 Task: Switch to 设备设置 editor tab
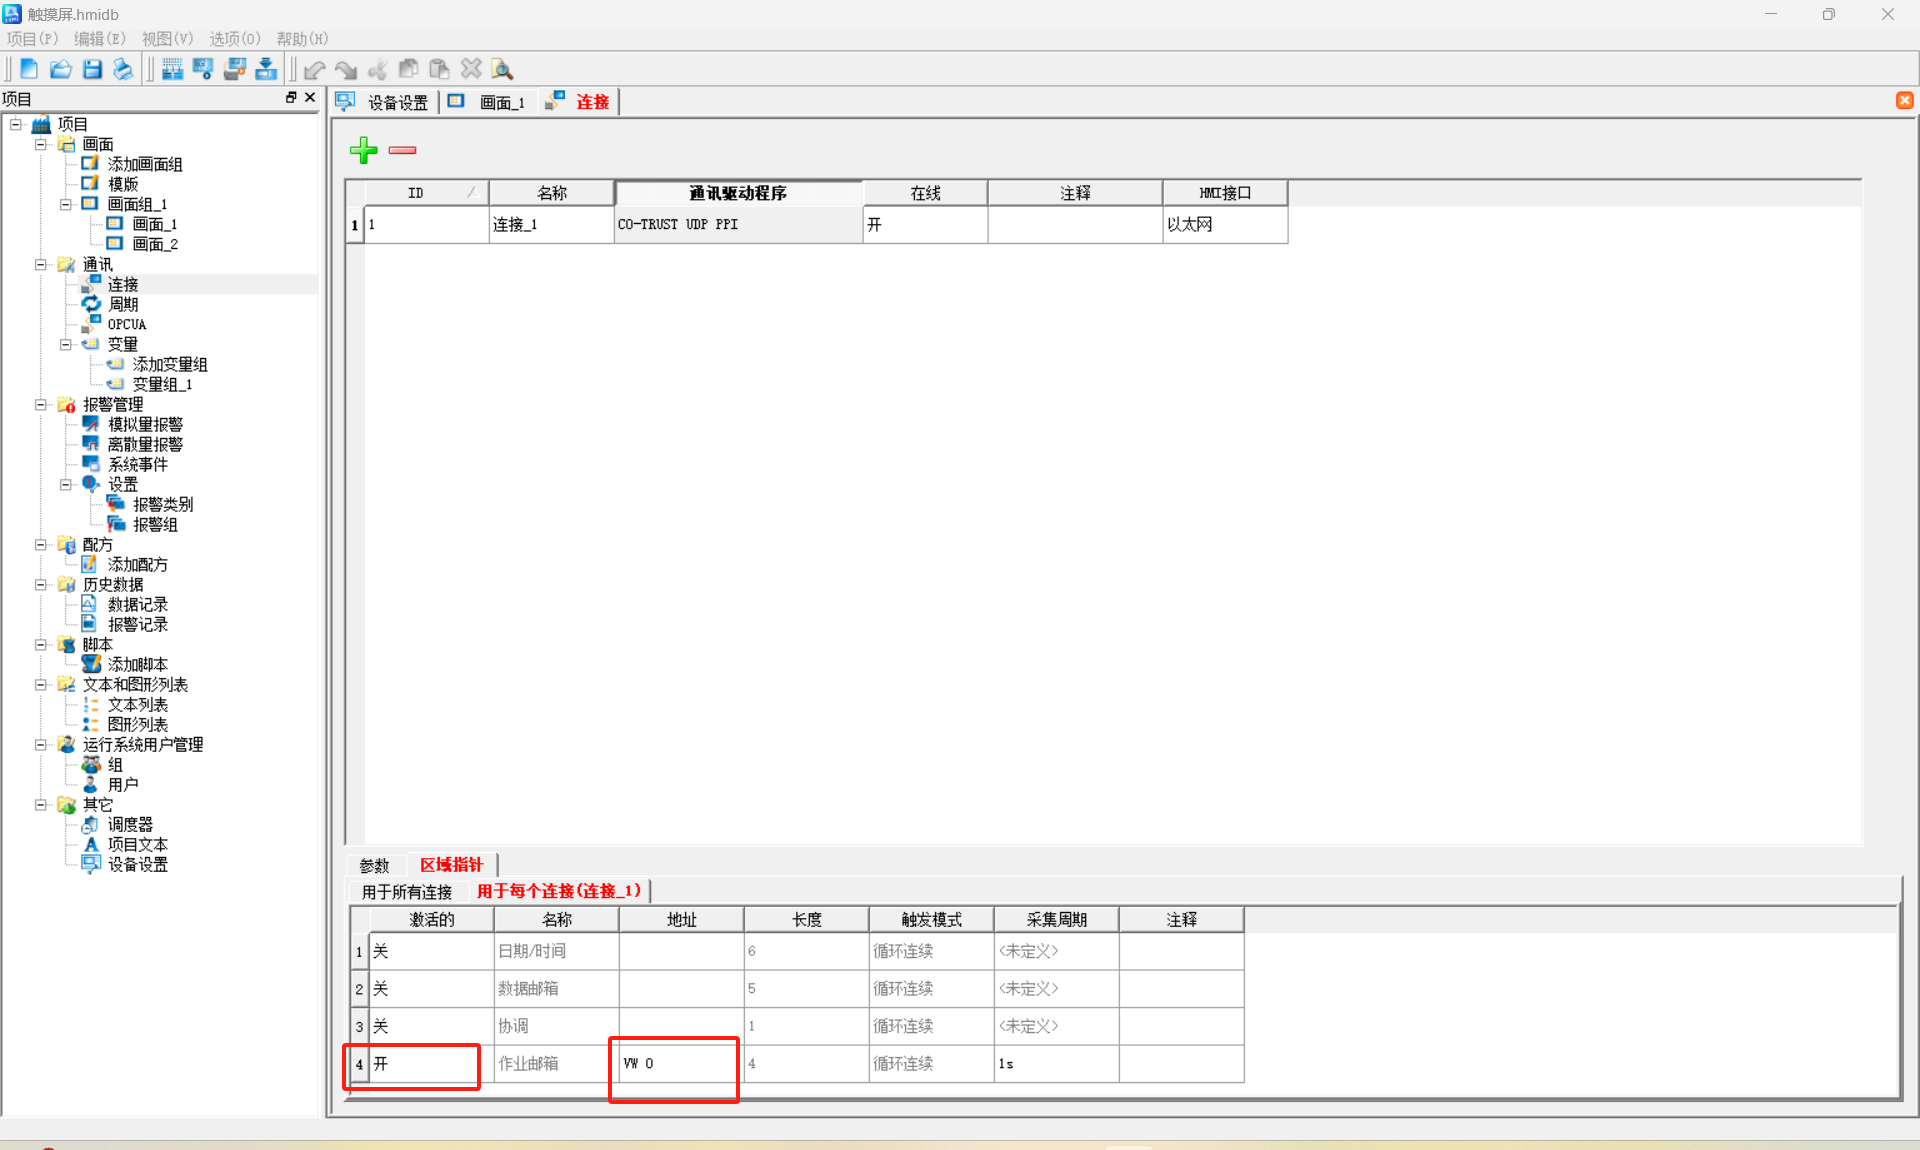pyautogui.click(x=384, y=102)
